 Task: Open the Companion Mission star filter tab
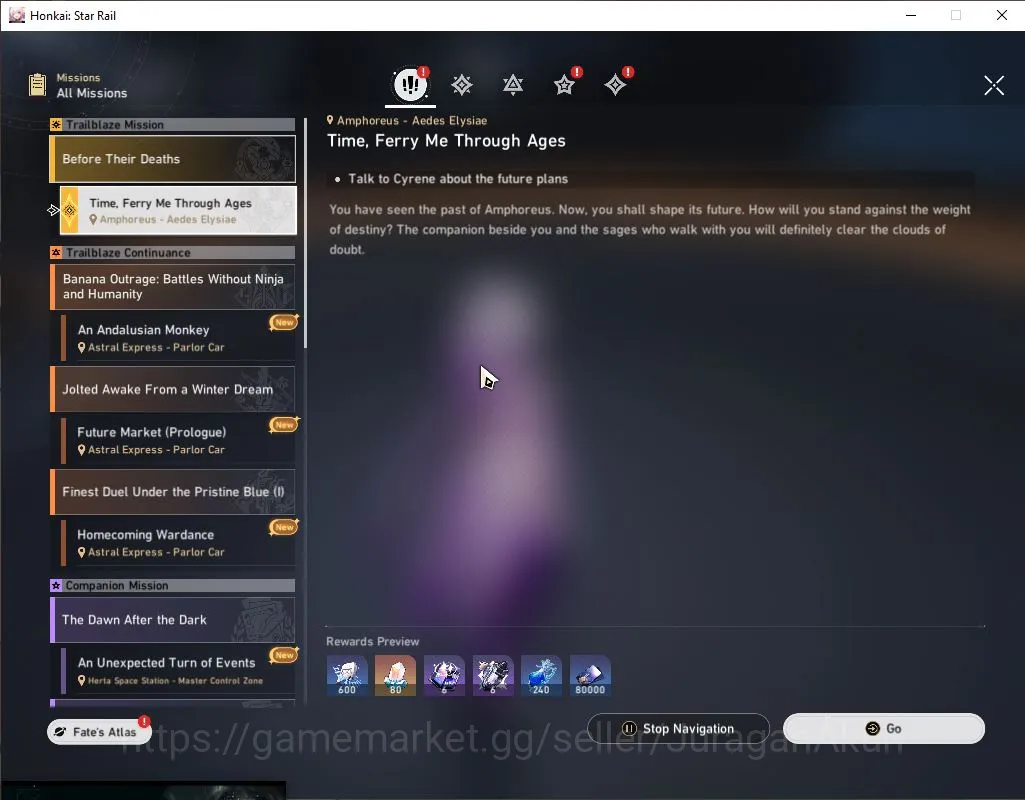point(564,85)
